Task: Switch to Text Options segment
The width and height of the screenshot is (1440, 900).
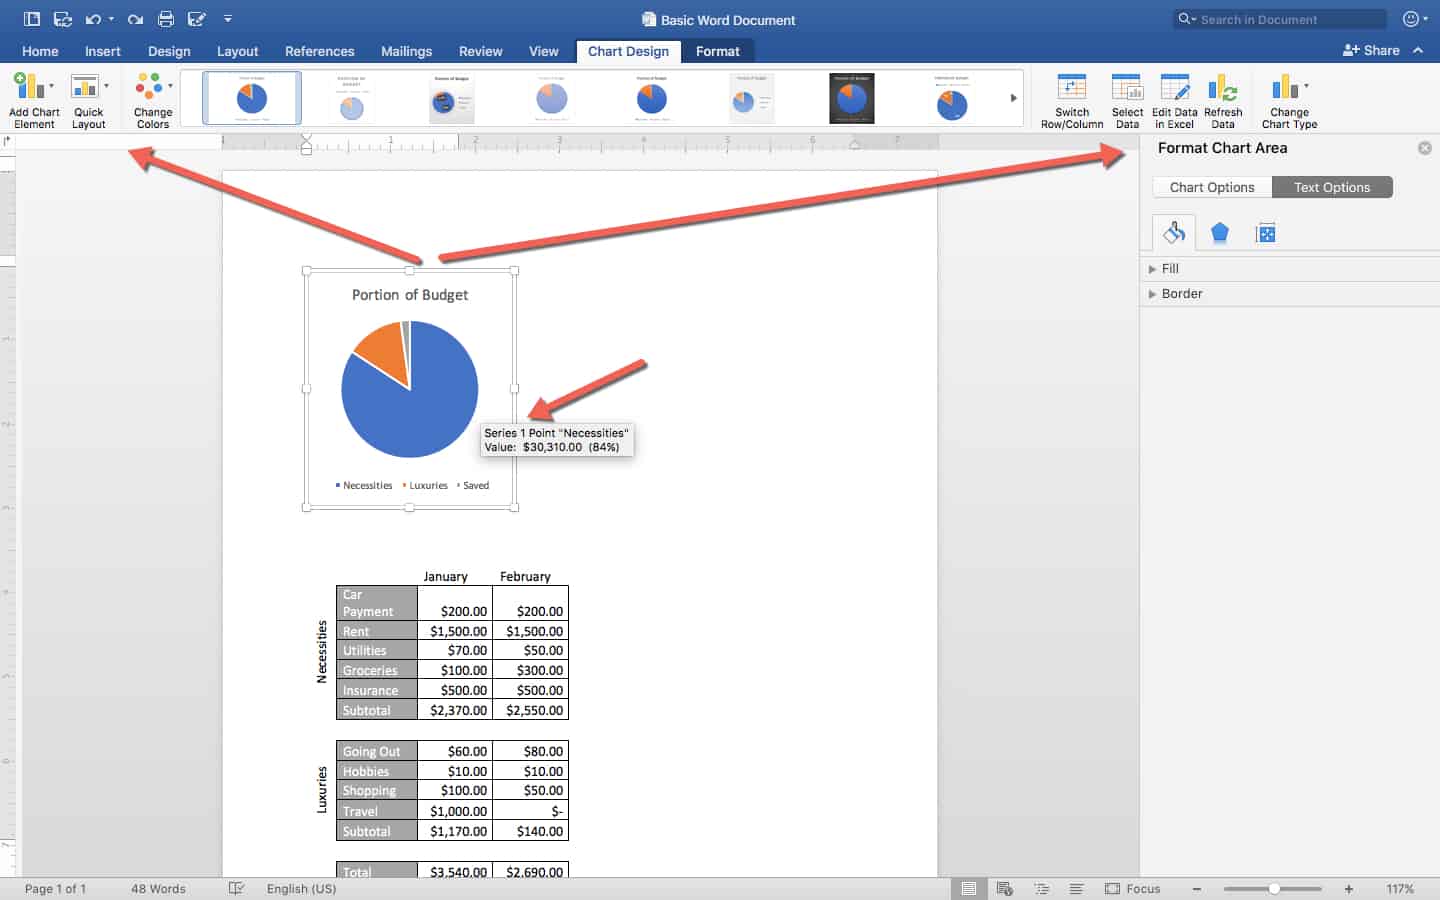Action: [1332, 187]
